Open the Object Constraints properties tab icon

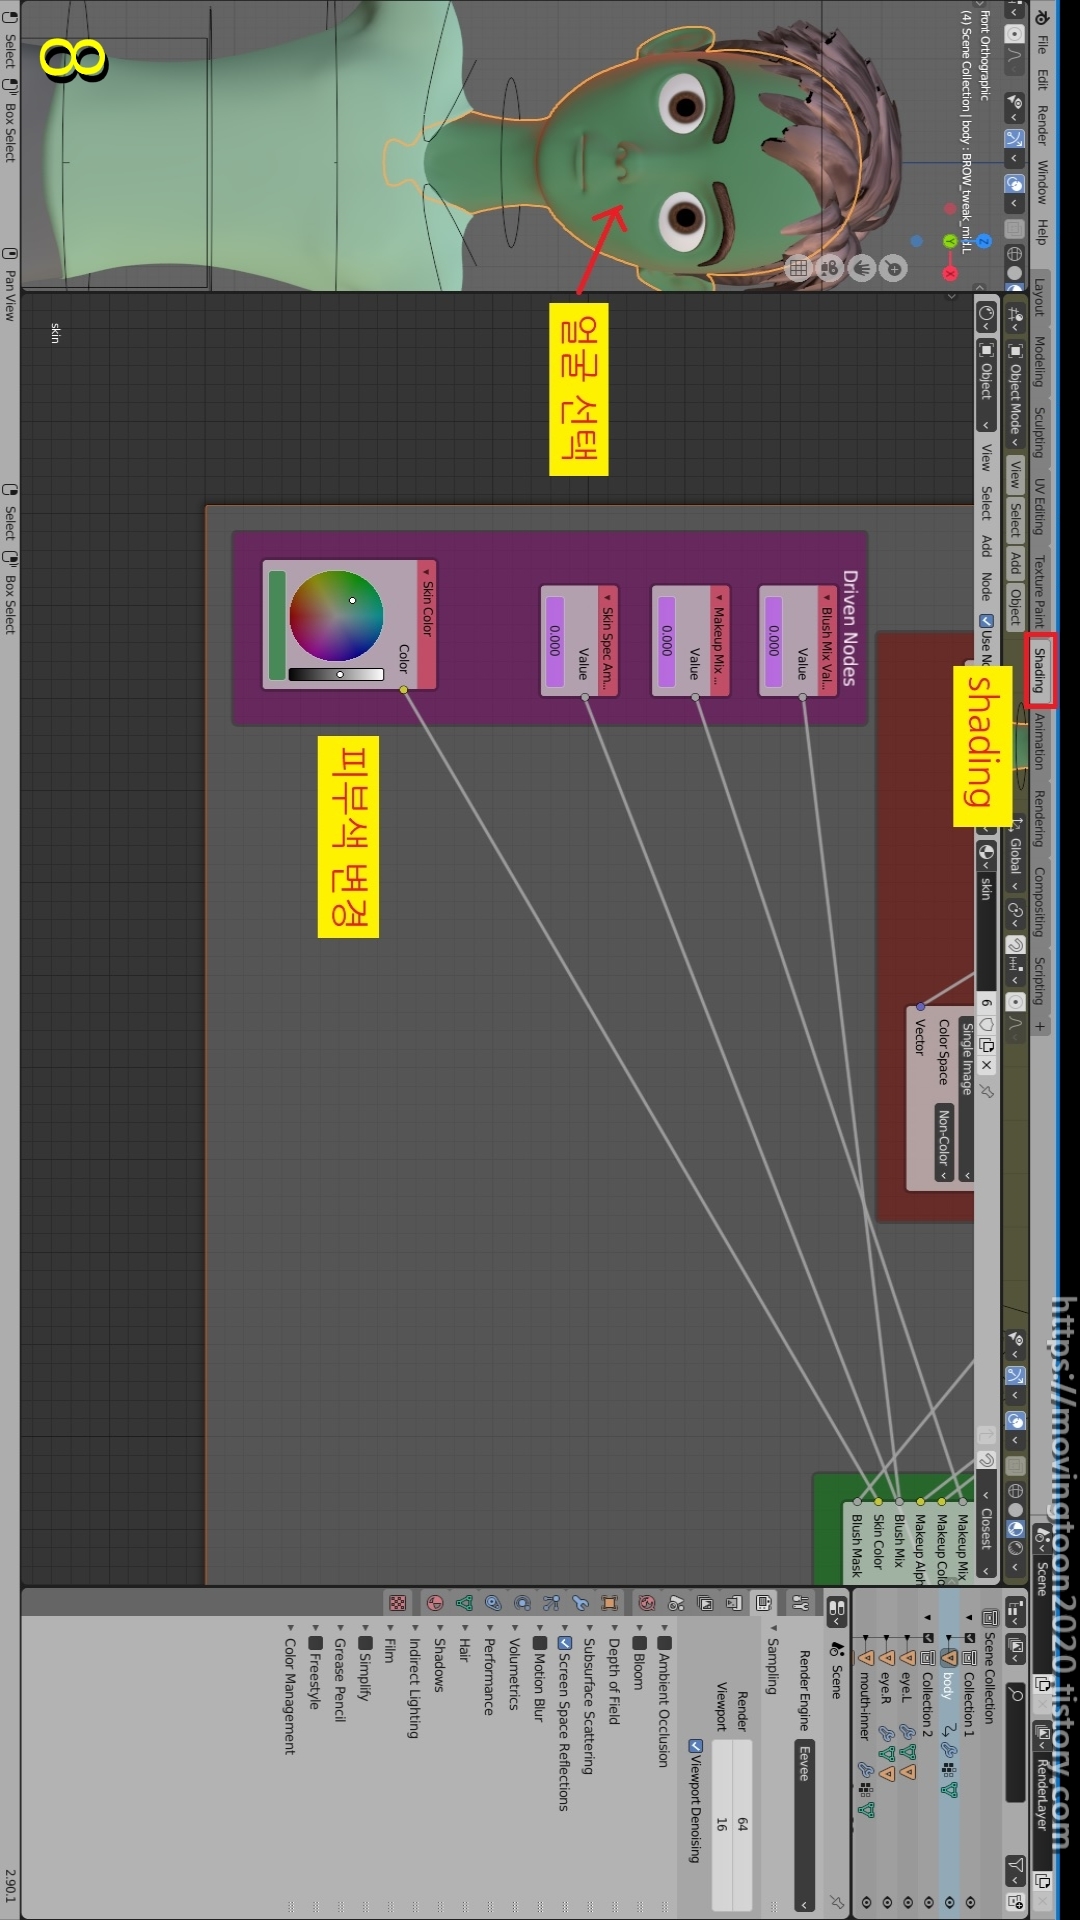(x=493, y=1603)
